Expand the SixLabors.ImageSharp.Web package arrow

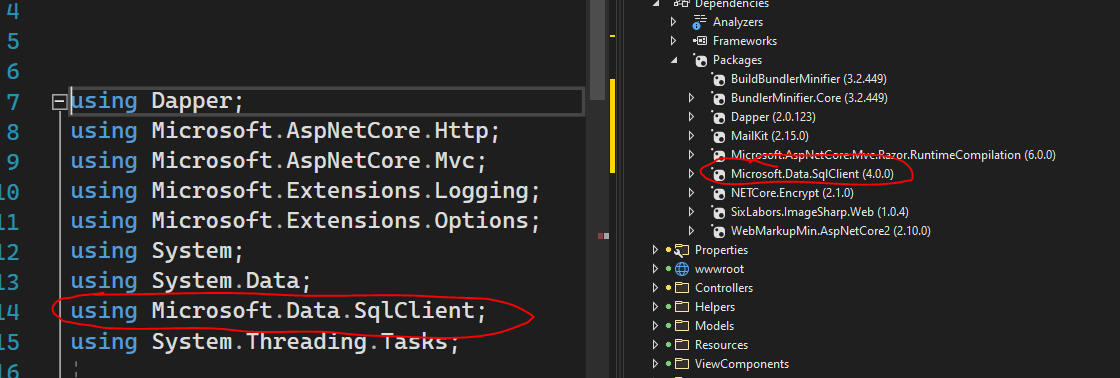(691, 212)
